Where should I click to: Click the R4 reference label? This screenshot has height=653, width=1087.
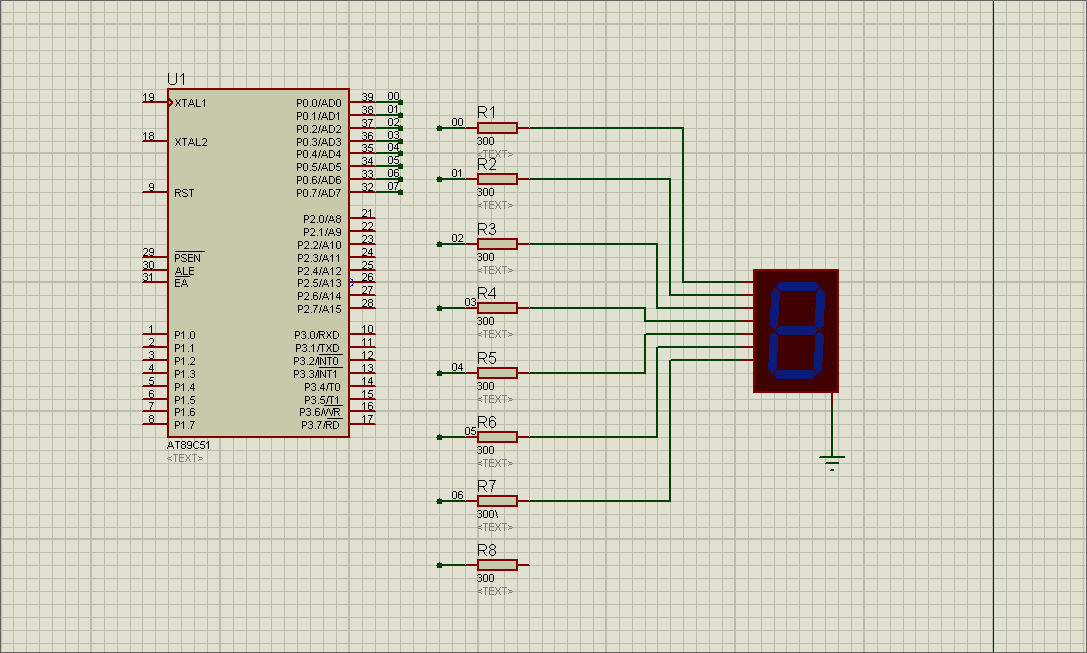(487, 293)
